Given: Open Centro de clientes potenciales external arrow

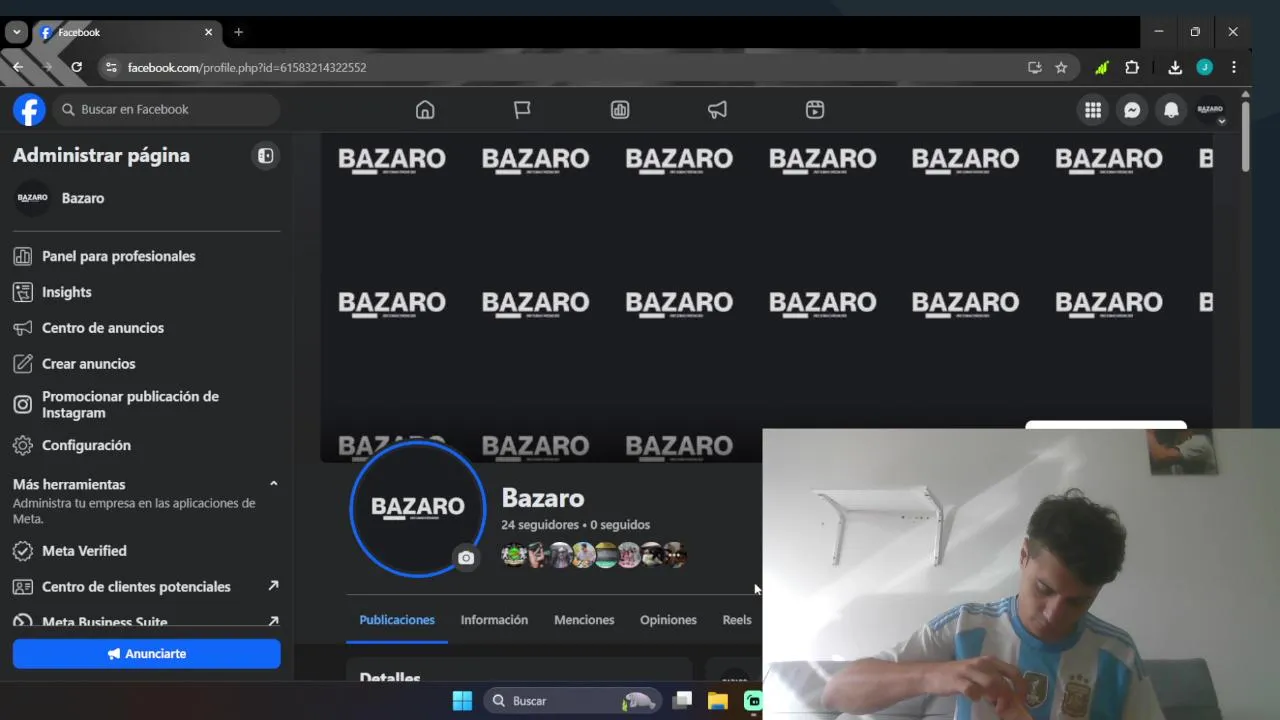Looking at the screenshot, I should (273, 586).
